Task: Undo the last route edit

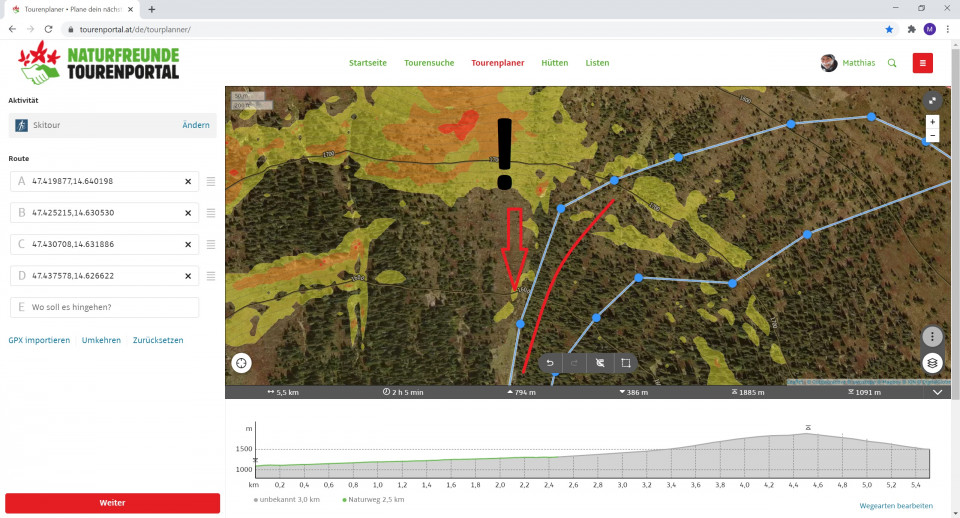Action: [x=549, y=363]
